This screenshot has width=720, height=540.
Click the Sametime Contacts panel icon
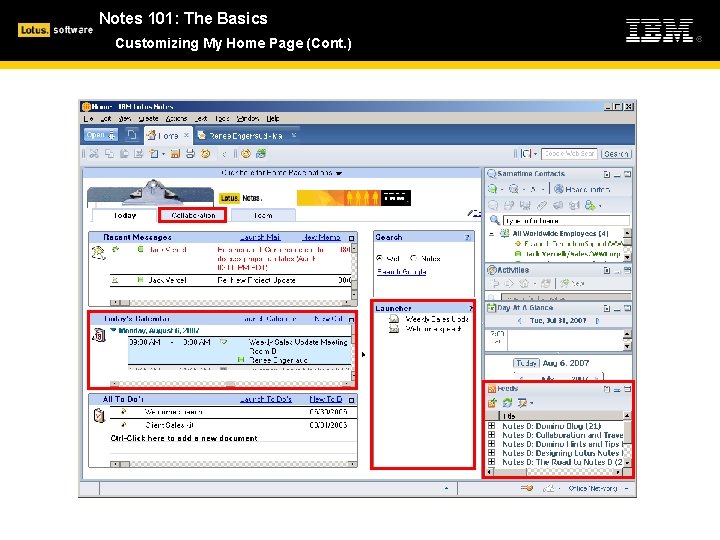[491, 174]
